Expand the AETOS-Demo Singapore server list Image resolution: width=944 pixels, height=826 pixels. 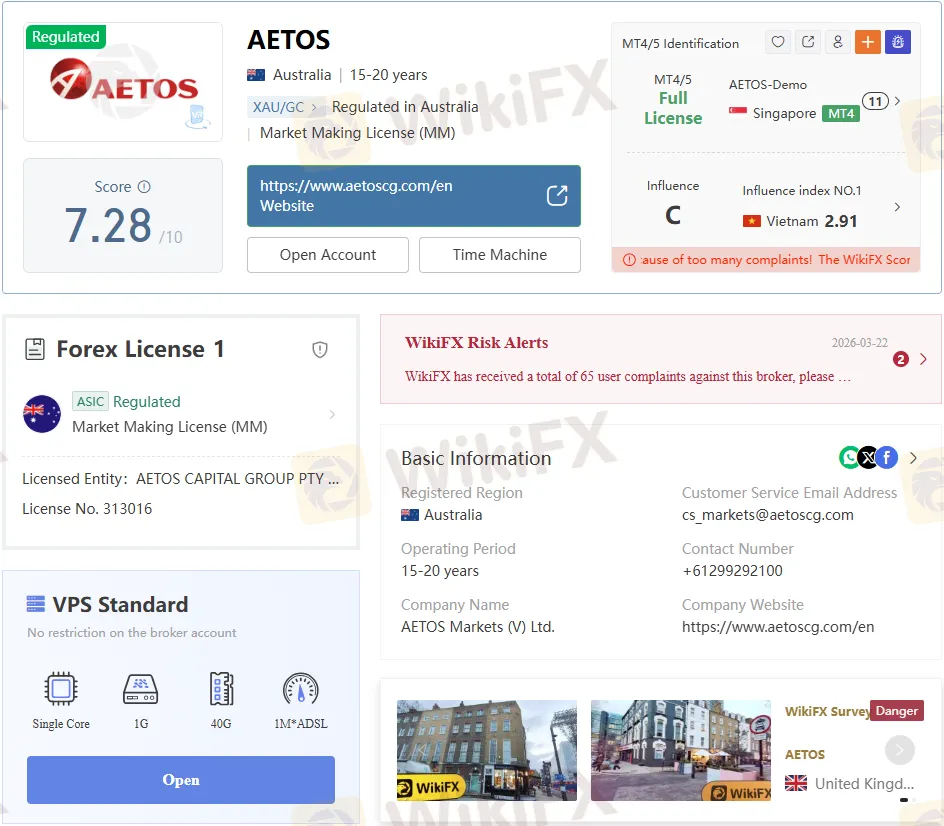(x=897, y=101)
